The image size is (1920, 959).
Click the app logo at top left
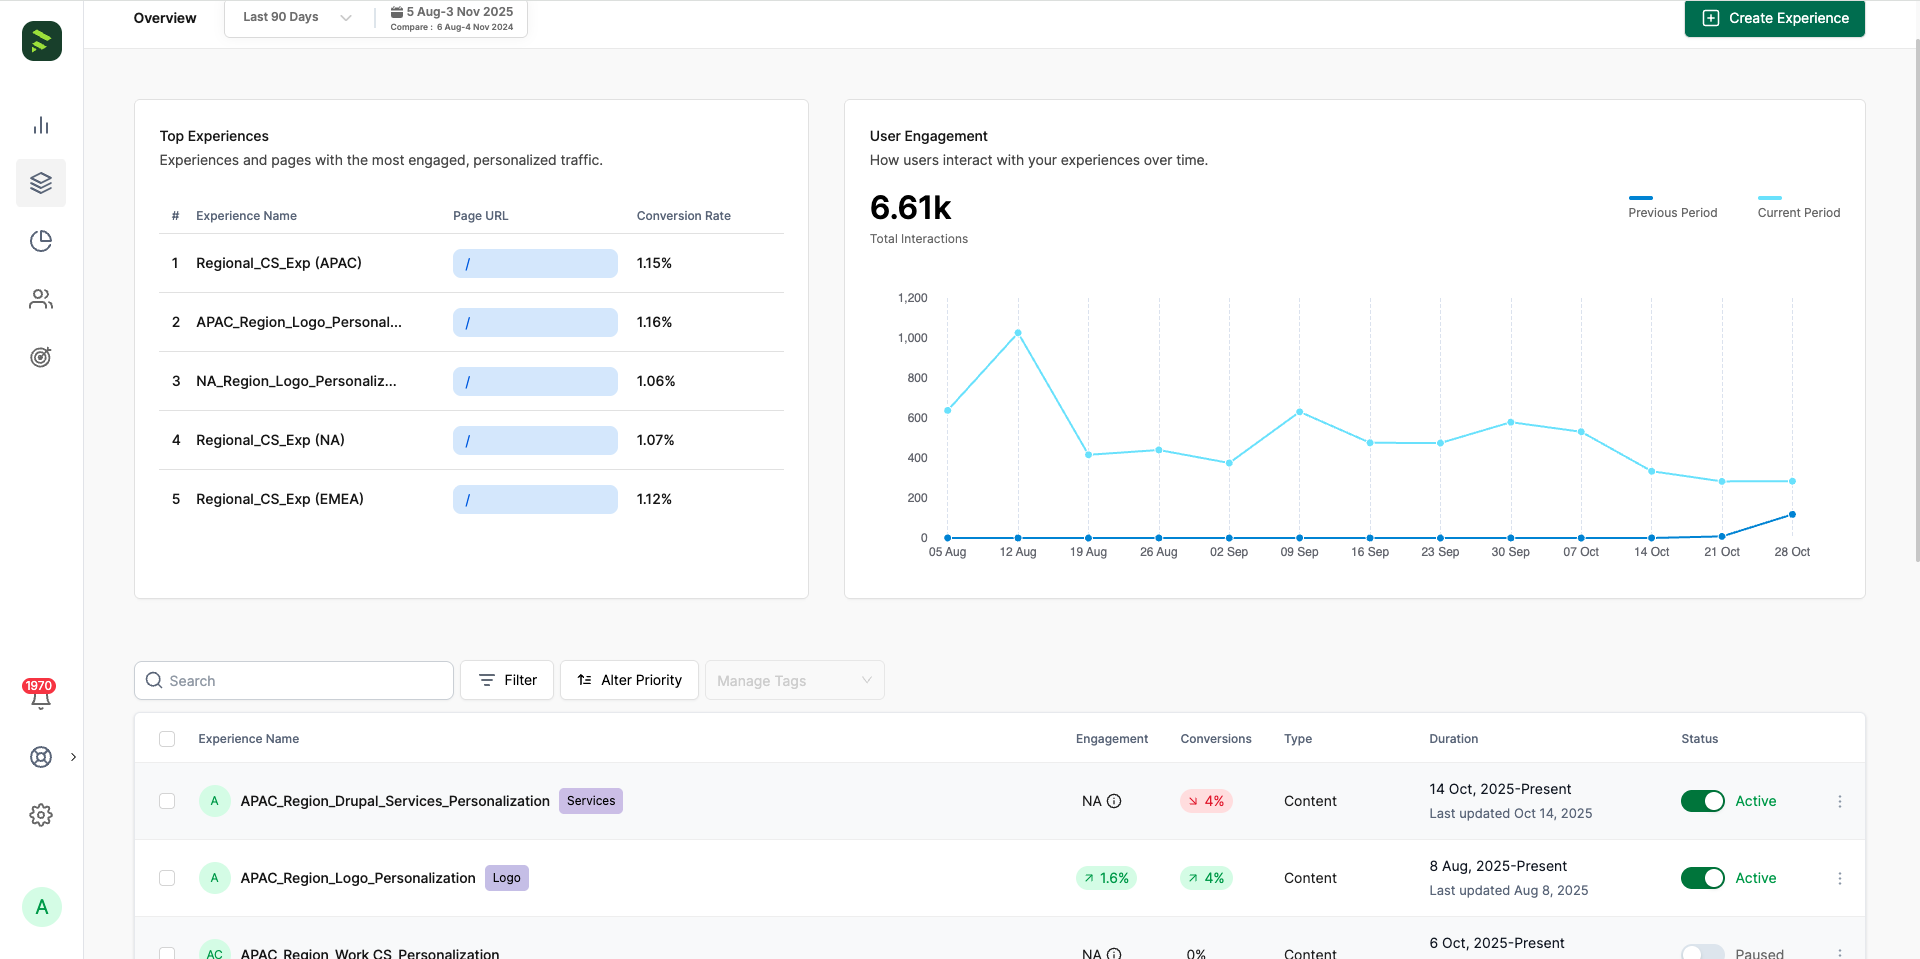coord(41,41)
